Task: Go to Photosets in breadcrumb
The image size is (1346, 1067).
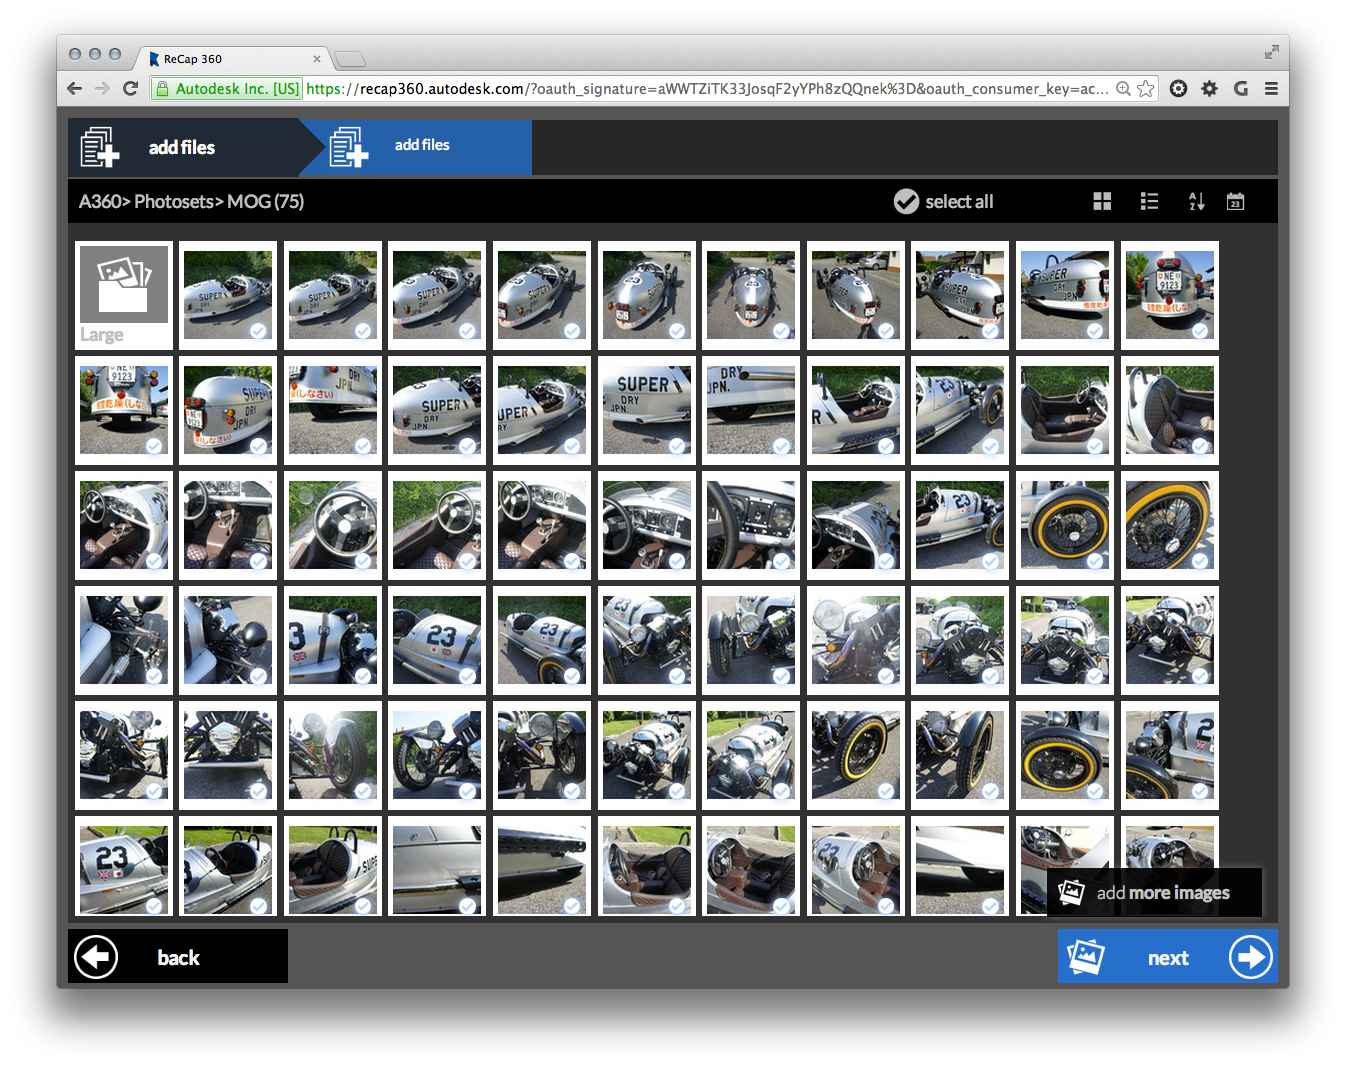Action: (174, 201)
